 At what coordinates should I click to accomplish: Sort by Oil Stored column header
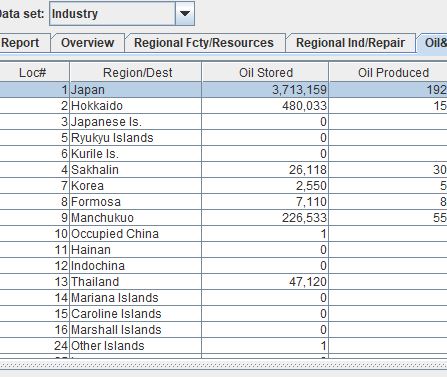[x=265, y=72]
